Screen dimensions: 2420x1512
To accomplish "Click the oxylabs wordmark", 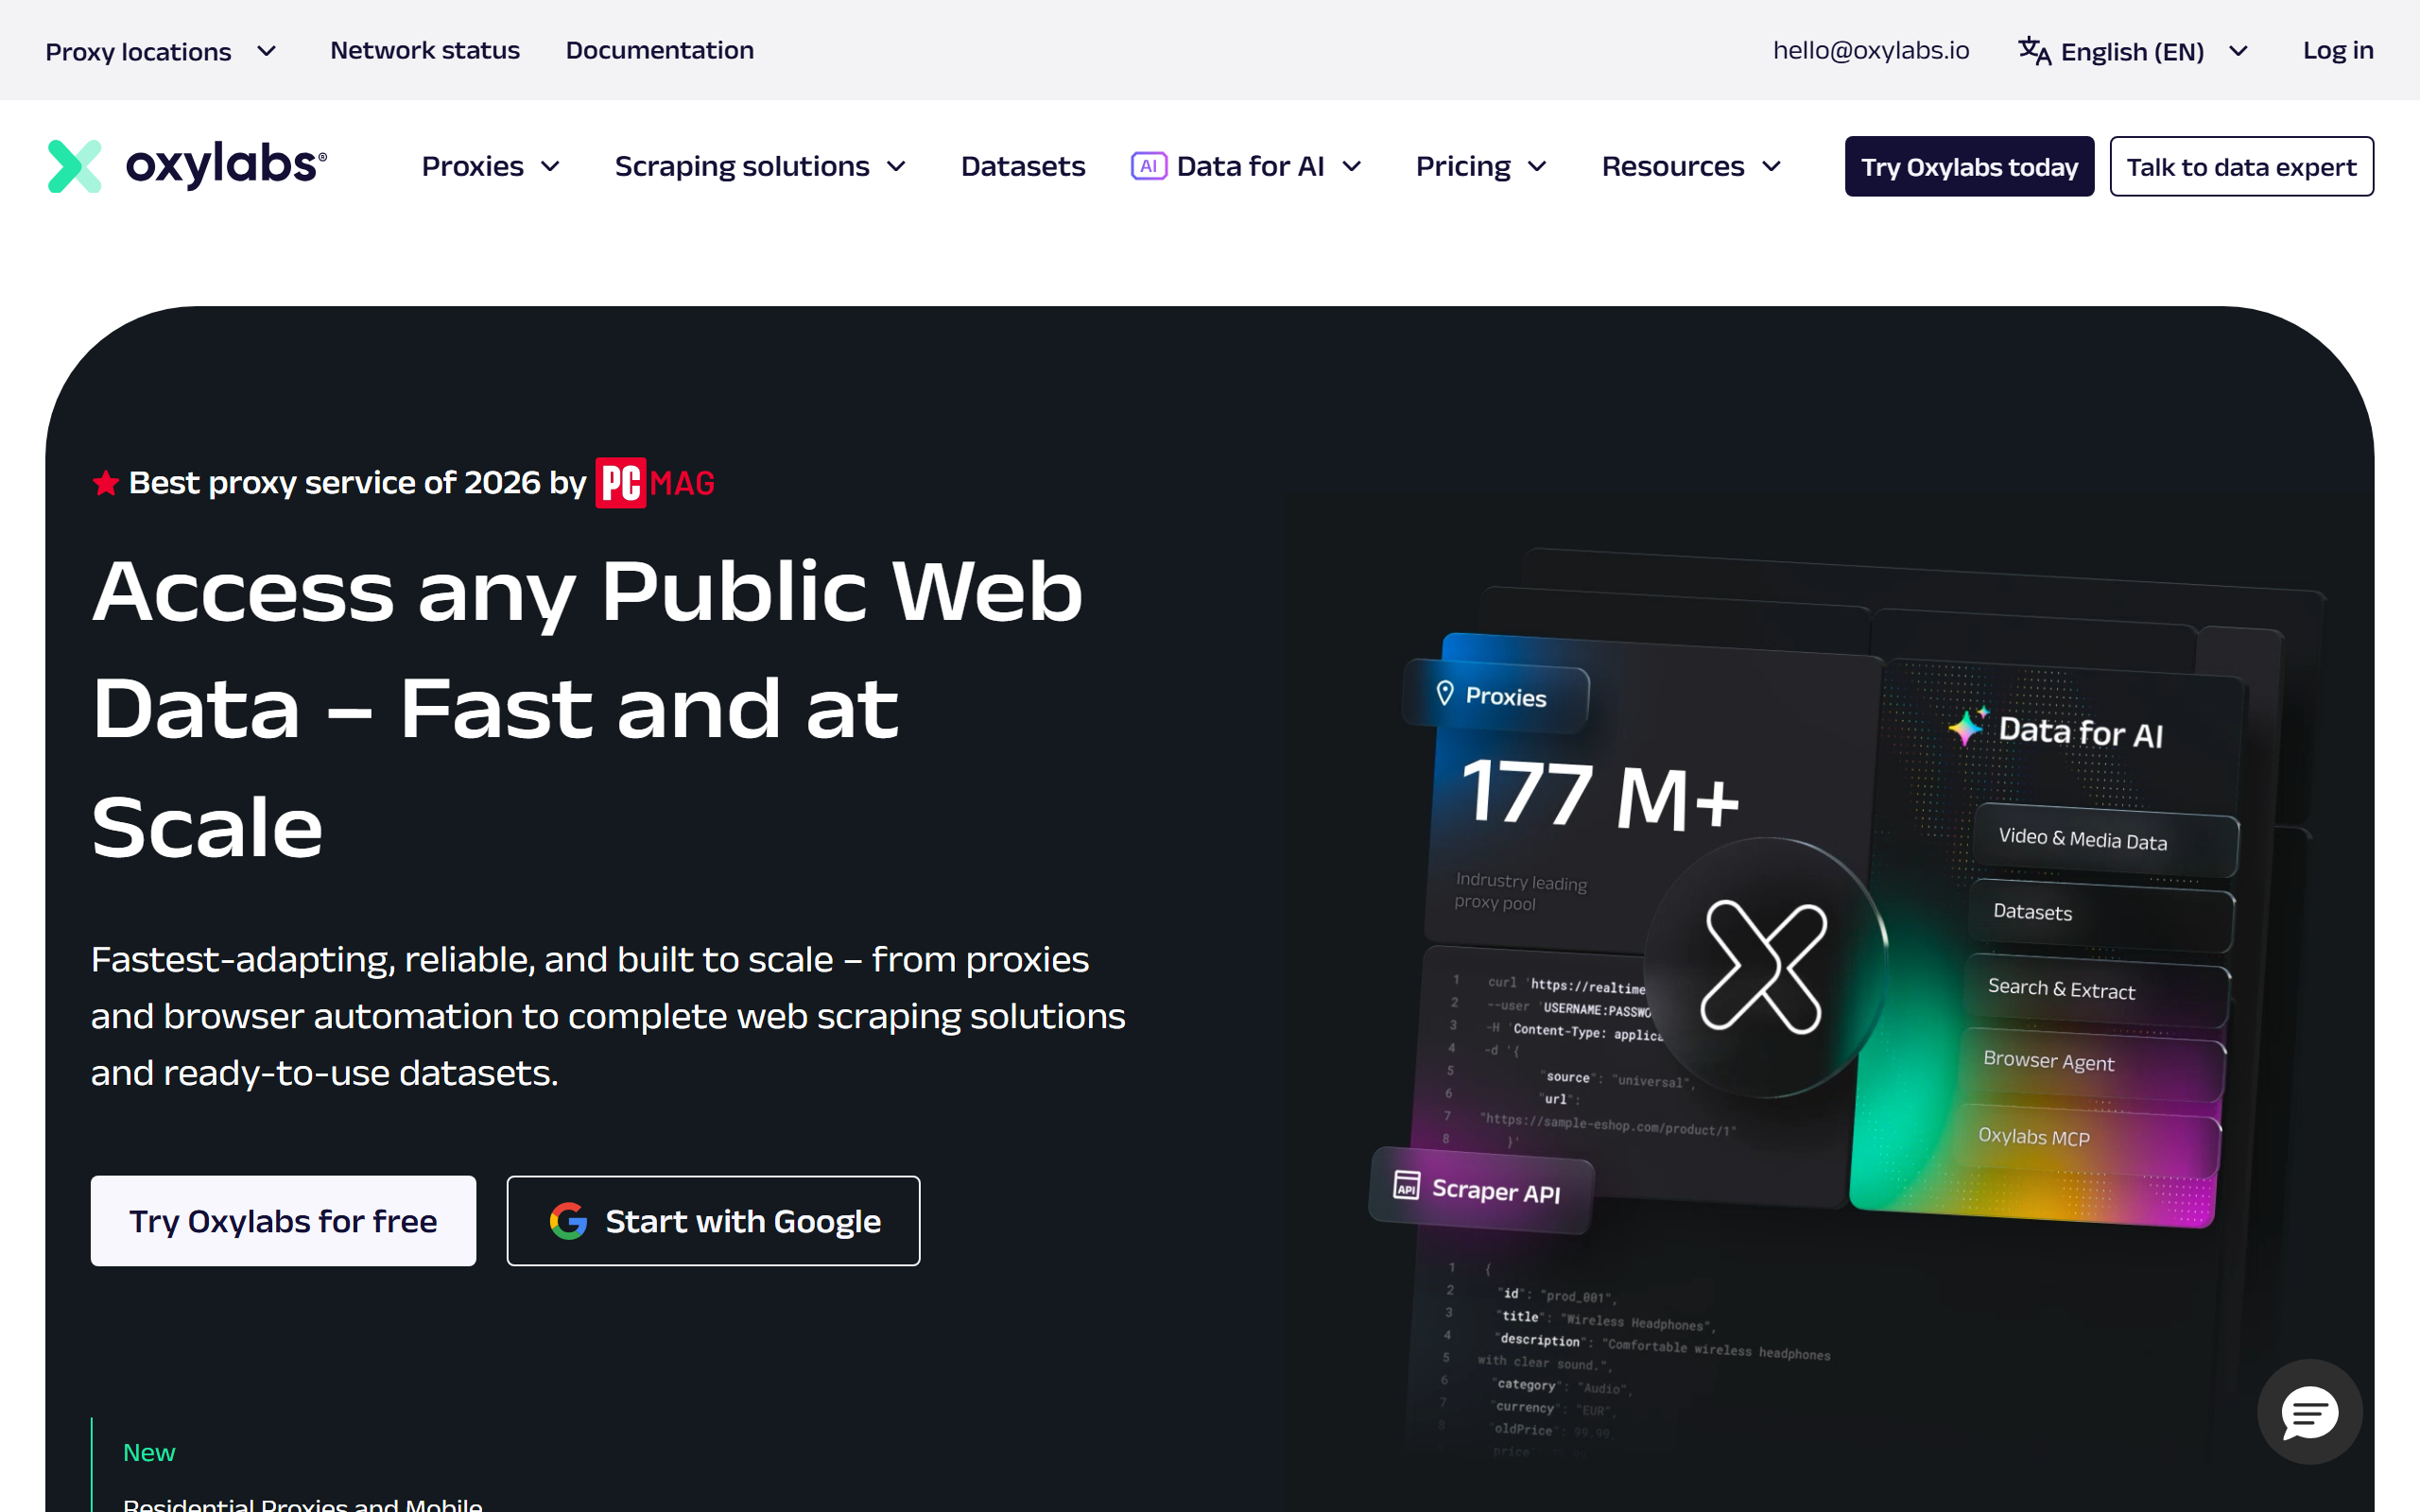I will click(226, 164).
